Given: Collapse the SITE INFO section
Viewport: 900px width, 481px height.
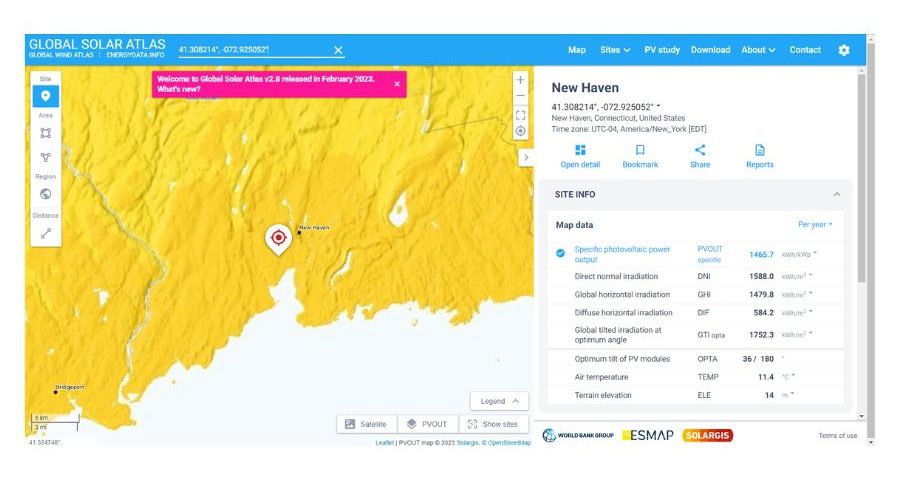Looking at the screenshot, I should click(x=836, y=194).
